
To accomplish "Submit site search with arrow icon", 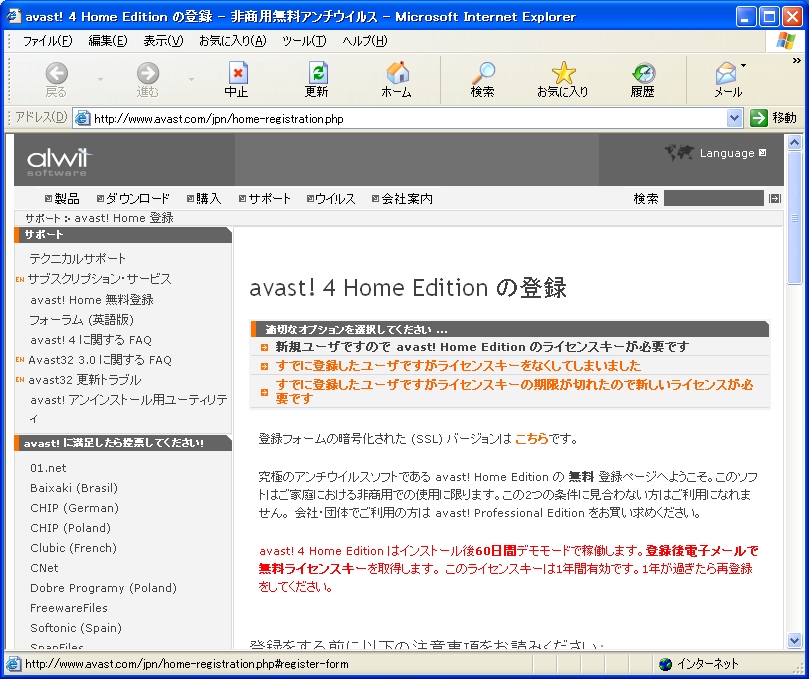I will pos(774,198).
